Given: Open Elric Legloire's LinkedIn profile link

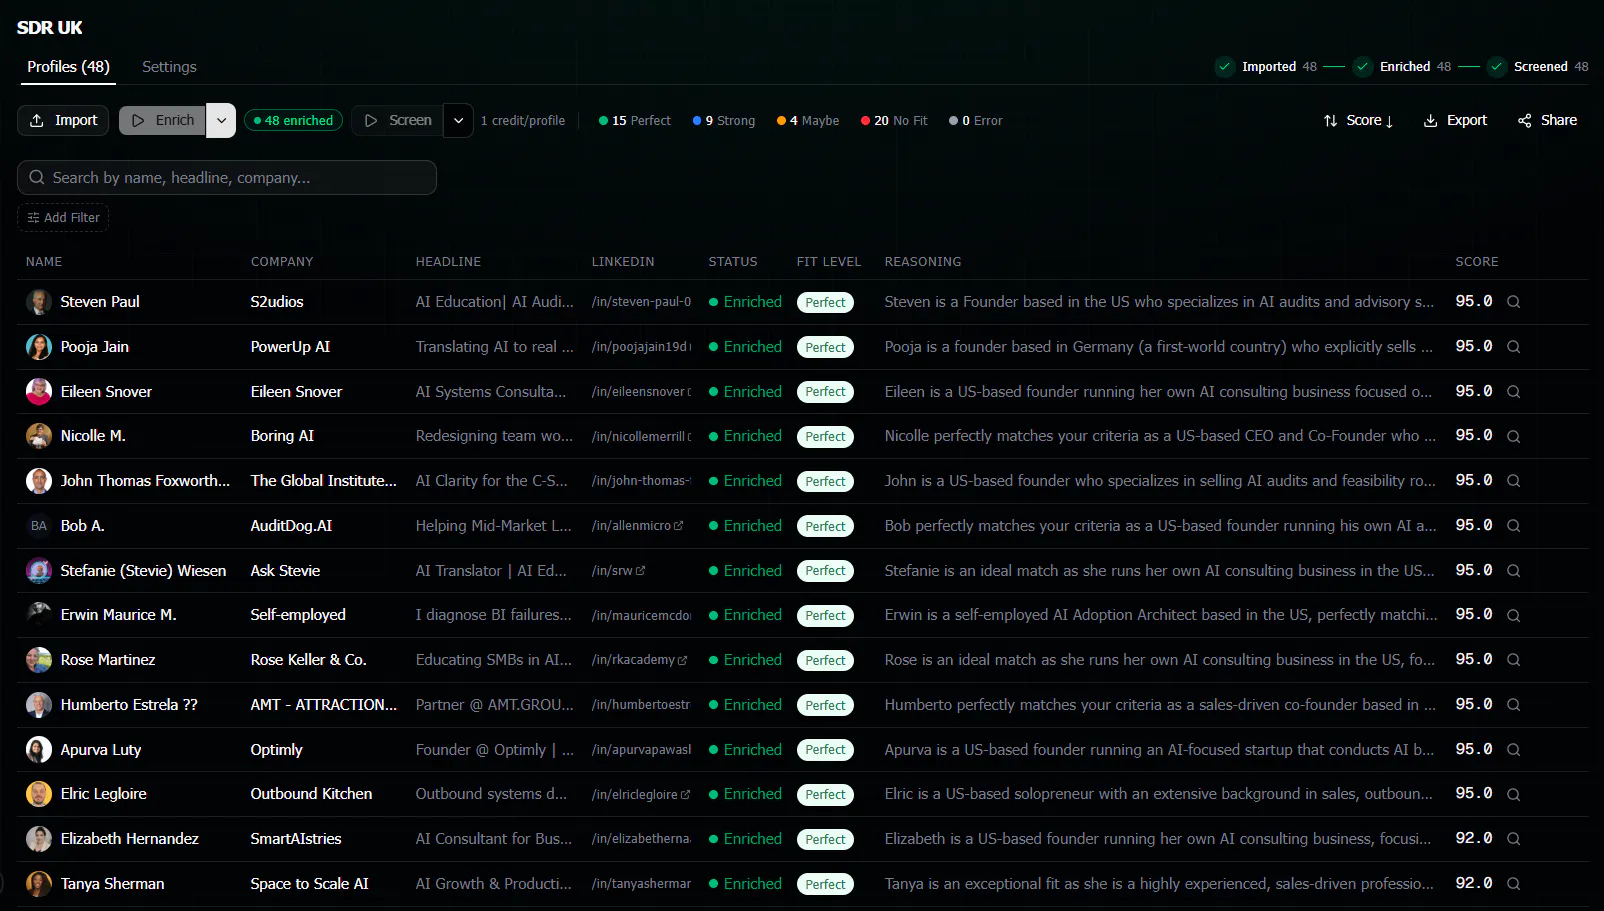Looking at the screenshot, I should coord(640,794).
